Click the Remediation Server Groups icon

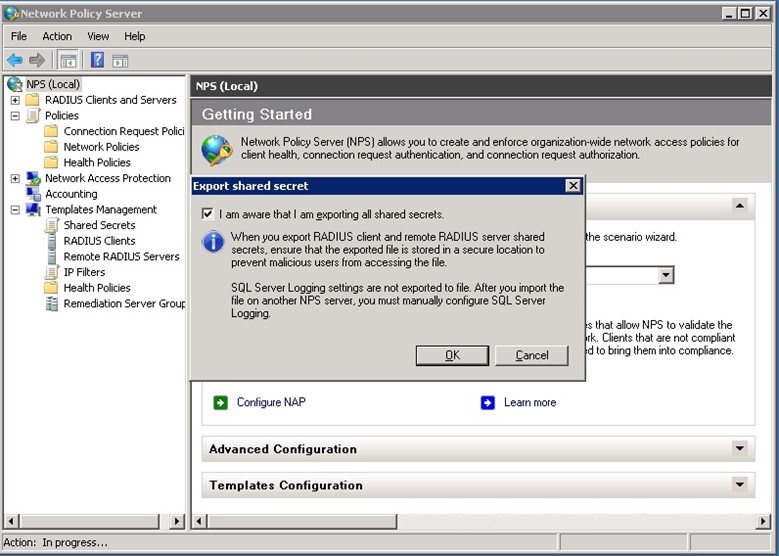tap(52, 304)
